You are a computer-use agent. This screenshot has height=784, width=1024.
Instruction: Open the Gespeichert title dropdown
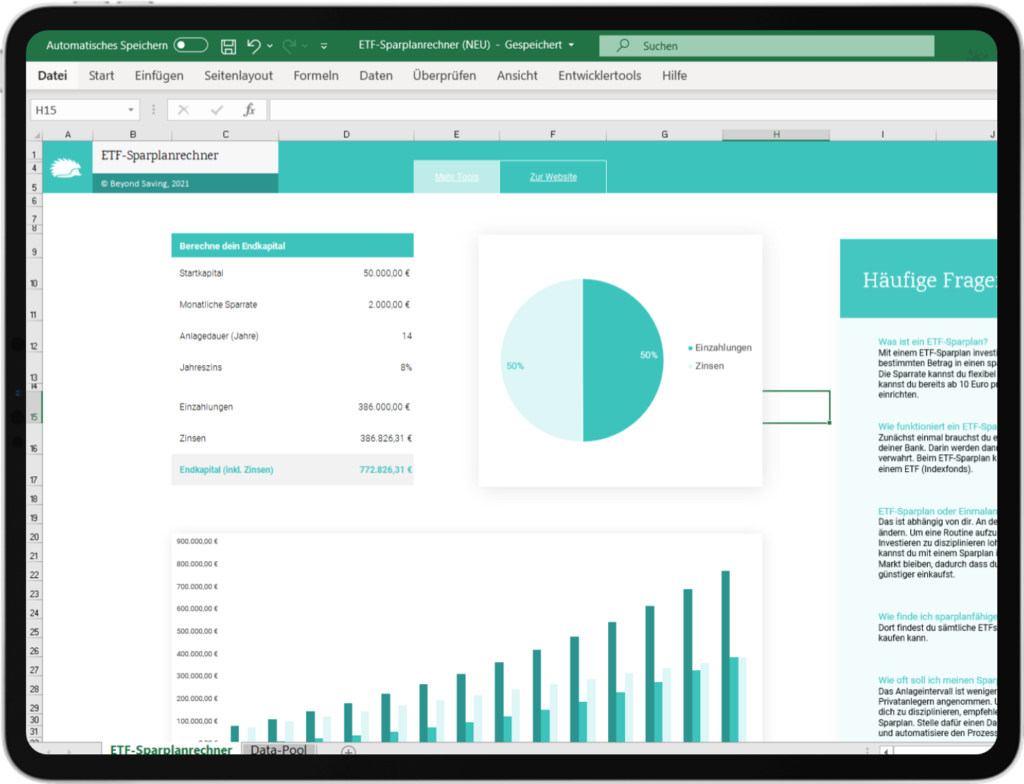[570, 44]
